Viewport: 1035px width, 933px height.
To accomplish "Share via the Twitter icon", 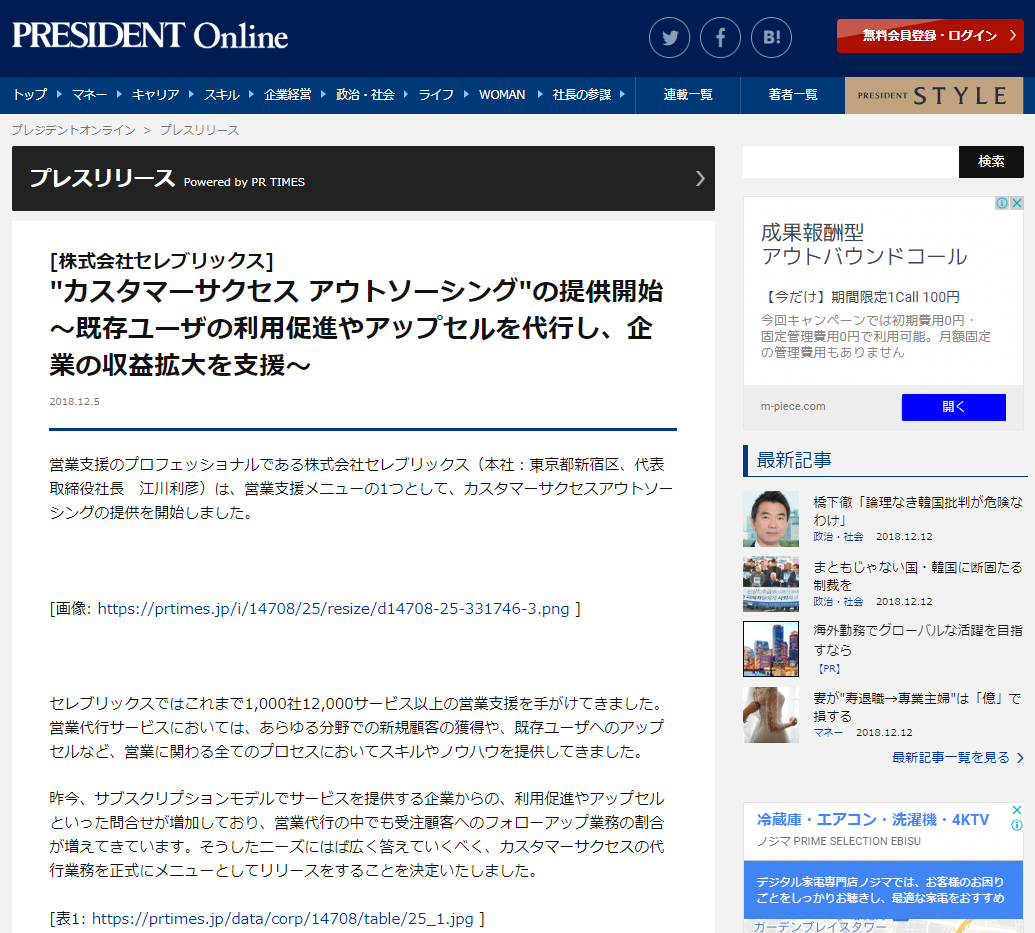I will 669,38.
